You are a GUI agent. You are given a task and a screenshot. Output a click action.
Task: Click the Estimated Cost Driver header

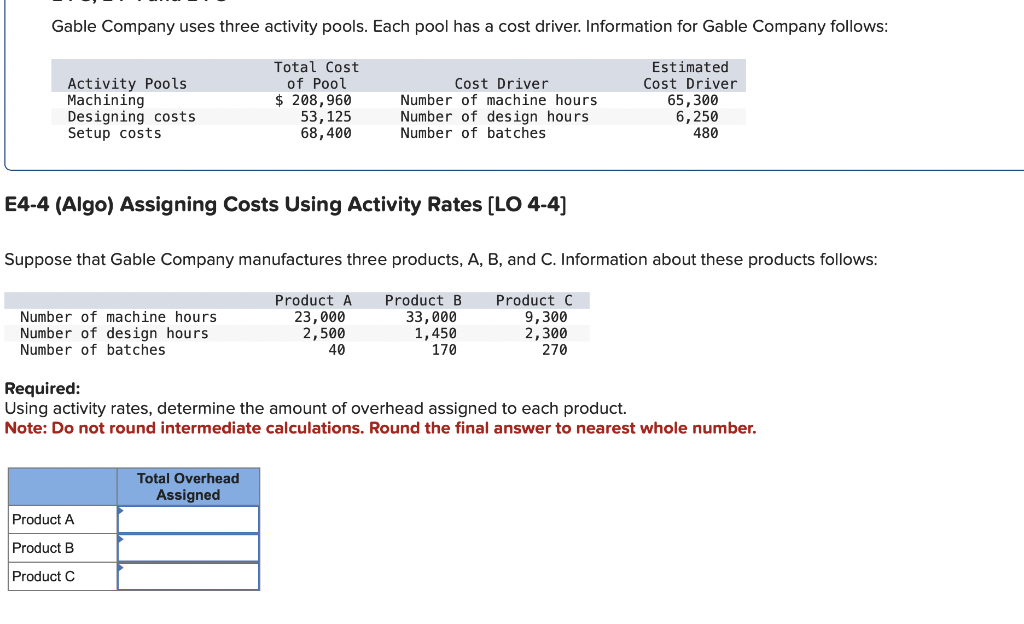pyautogui.click(x=690, y=75)
